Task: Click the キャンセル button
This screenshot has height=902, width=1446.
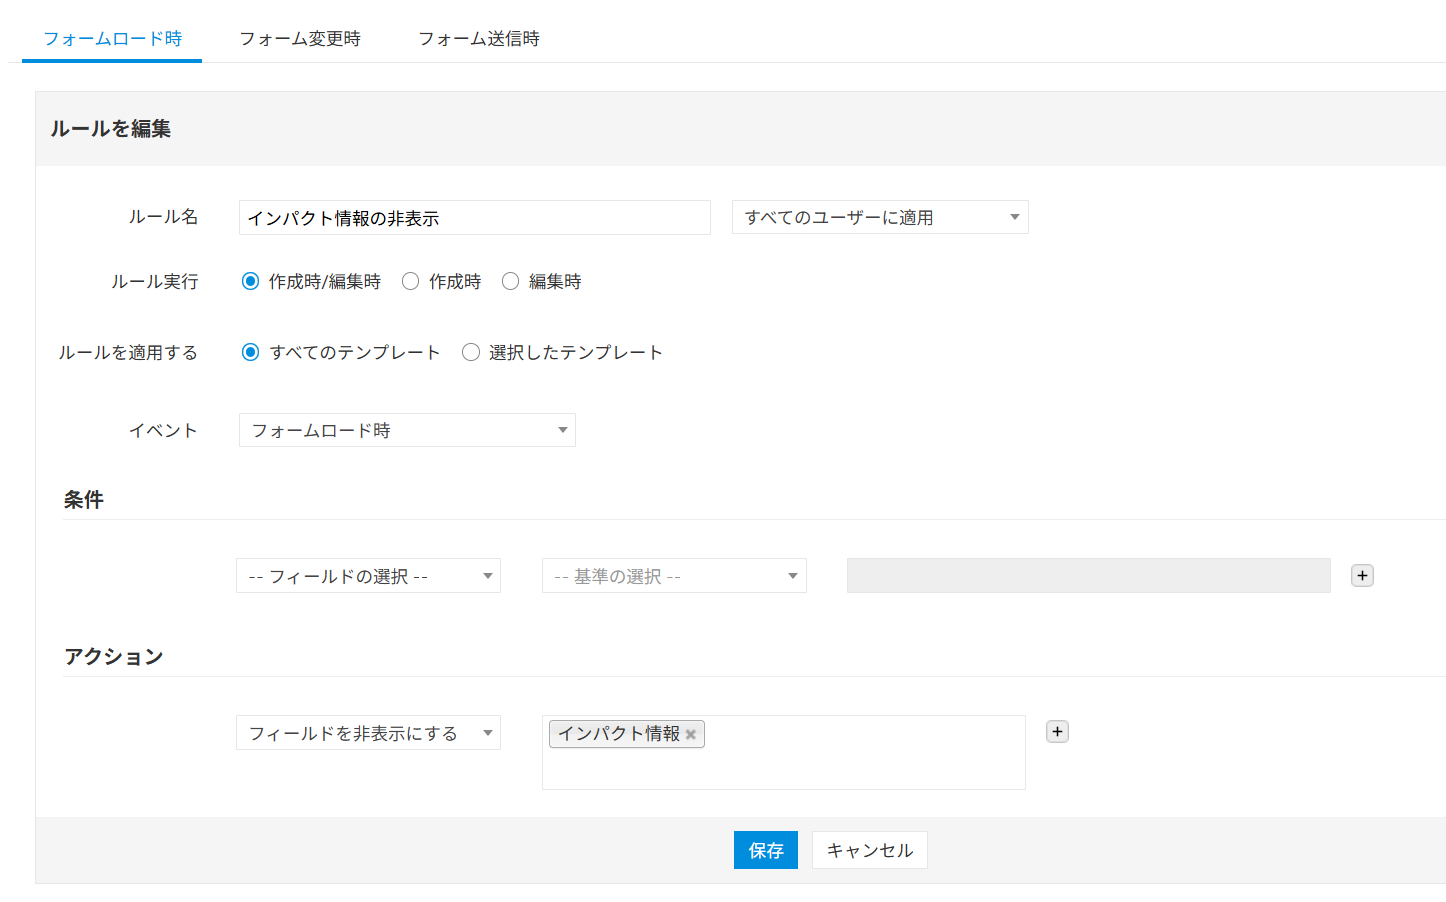Action: 870,850
